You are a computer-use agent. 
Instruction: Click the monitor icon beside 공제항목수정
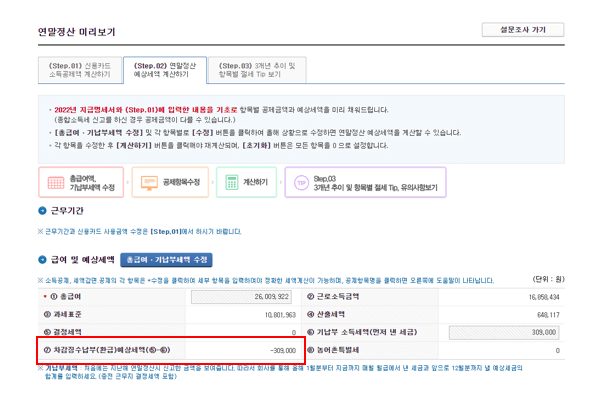click(x=149, y=183)
